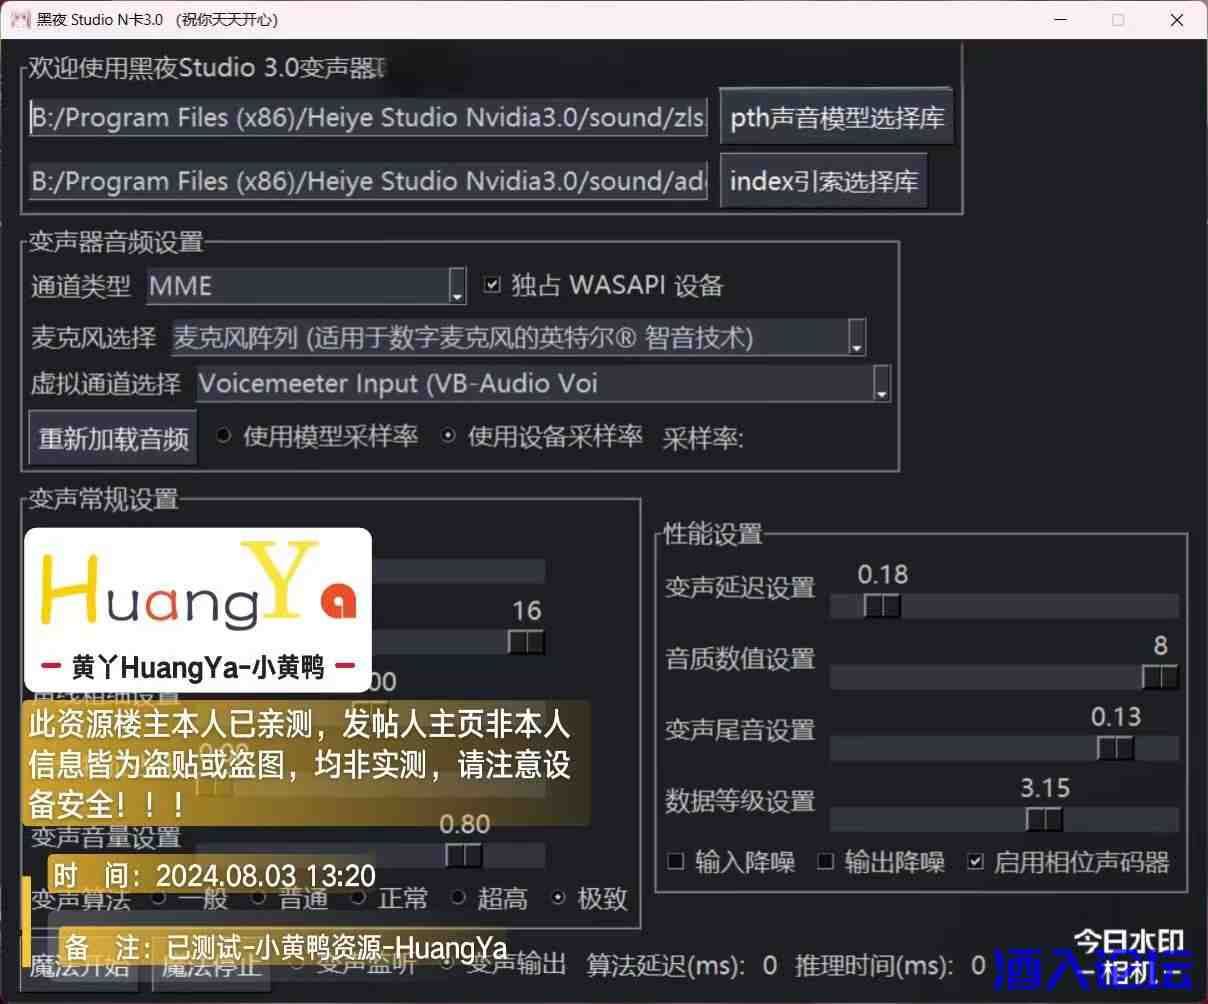Open the 通道类型 MME channel type dropdown
This screenshot has height=1004, width=1208.
[457, 287]
